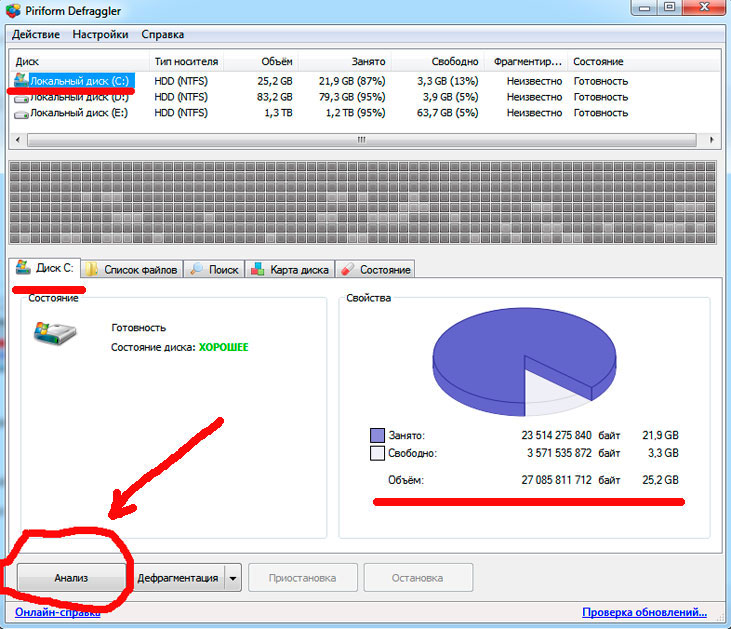This screenshot has height=629, width=731.
Task: Click the 27 085 811 712 bytes value
Action: point(556,480)
